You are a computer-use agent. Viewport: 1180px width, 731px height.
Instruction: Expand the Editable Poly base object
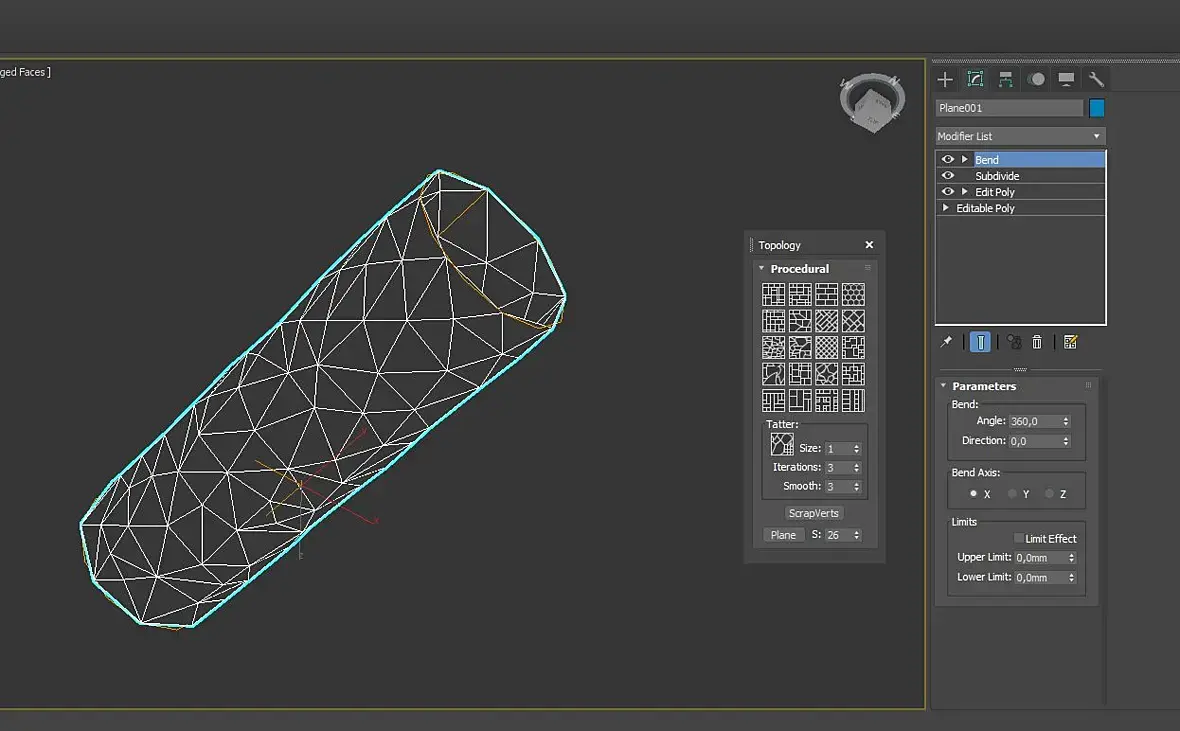(946, 208)
